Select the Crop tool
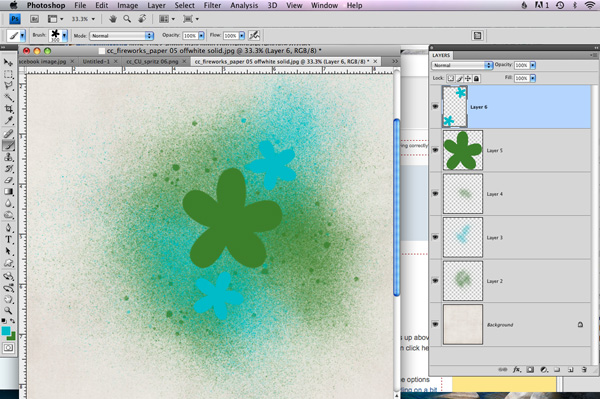This screenshot has height=399, width=600. tap(8, 109)
